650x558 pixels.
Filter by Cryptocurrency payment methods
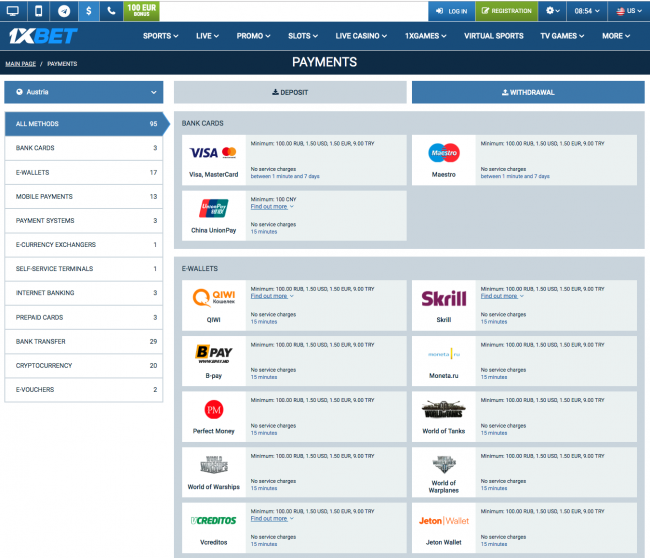(83, 366)
